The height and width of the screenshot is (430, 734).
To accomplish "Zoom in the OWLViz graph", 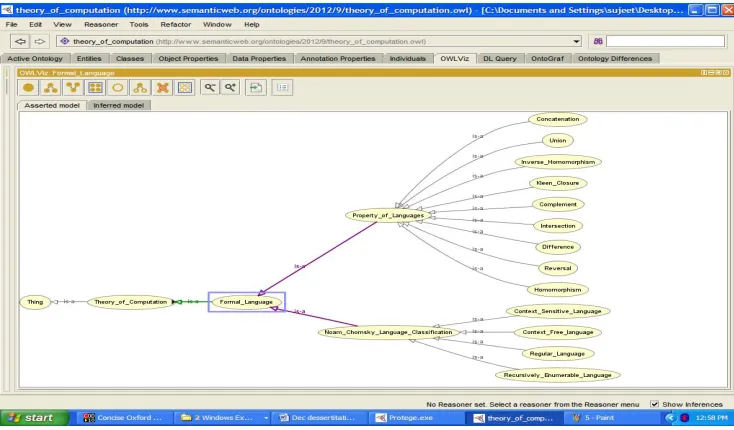I will click(x=230, y=87).
